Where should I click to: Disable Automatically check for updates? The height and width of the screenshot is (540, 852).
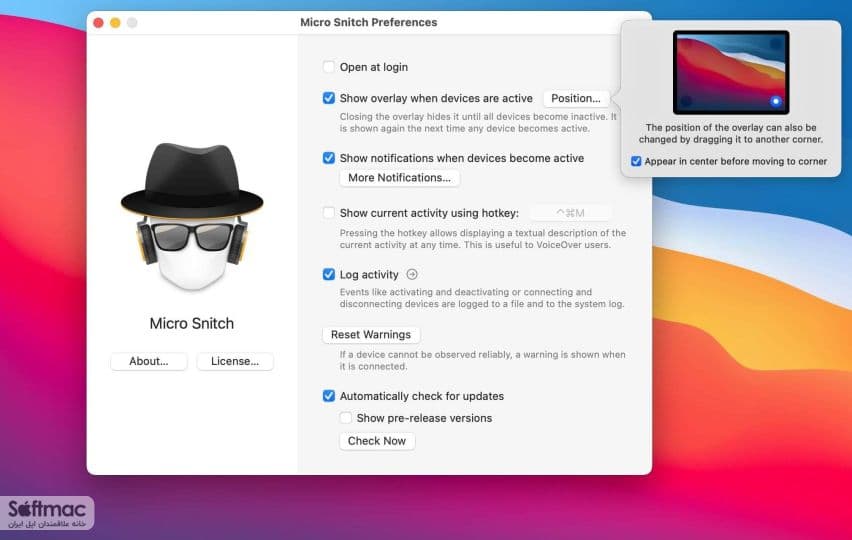click(328, 395)
